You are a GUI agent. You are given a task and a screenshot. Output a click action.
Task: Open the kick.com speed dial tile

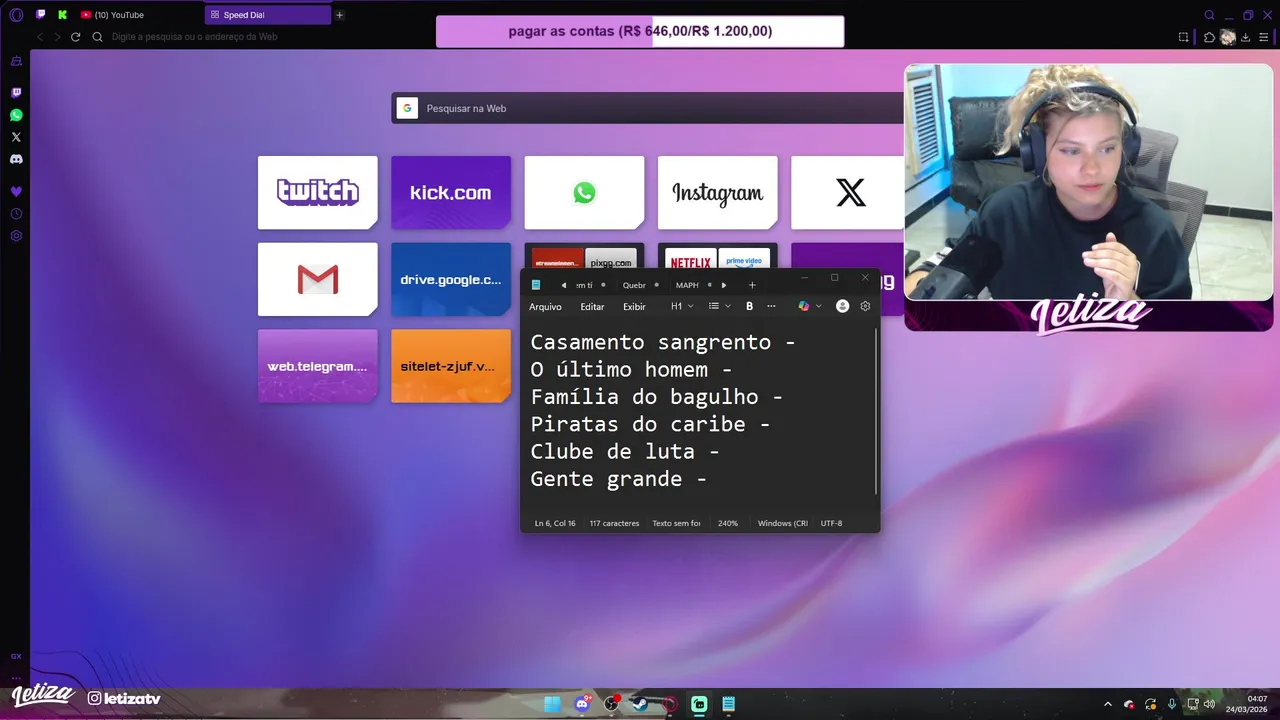tap(451, 192)
